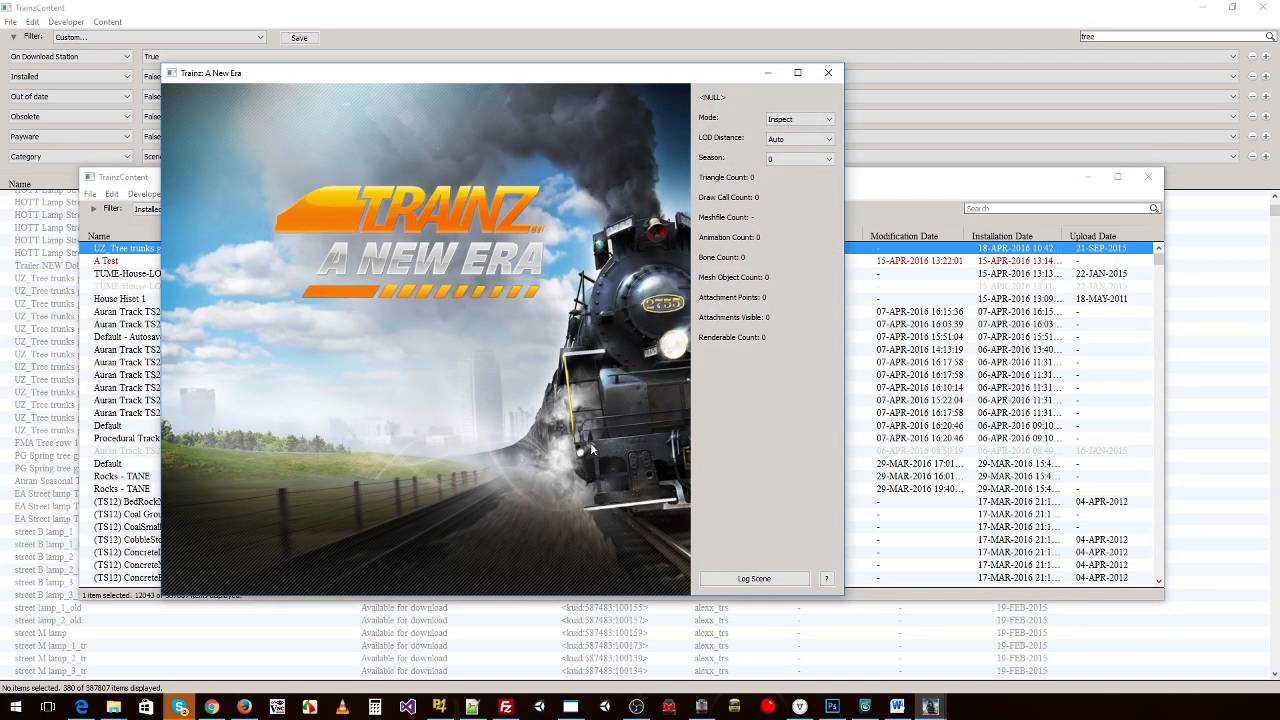Click the magnifier in the second TrainzContent window's search
Screen dimensions: 1280x720
pyautogui.click(x=1154, y=208)
